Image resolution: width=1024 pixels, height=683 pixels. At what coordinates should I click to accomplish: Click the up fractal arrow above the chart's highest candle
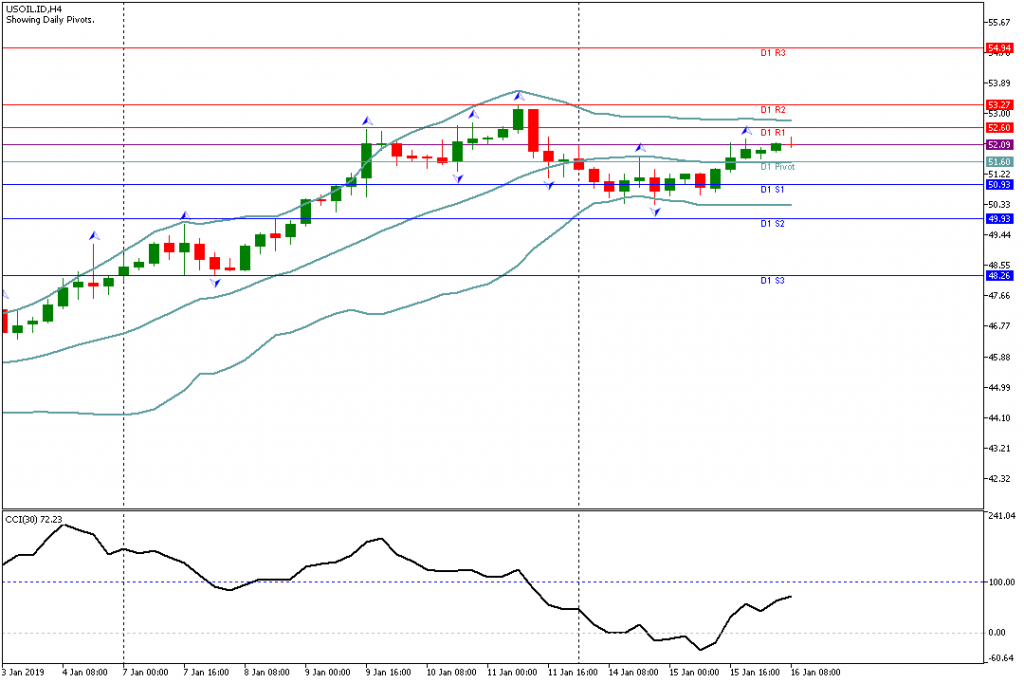[x=518, y=96]
